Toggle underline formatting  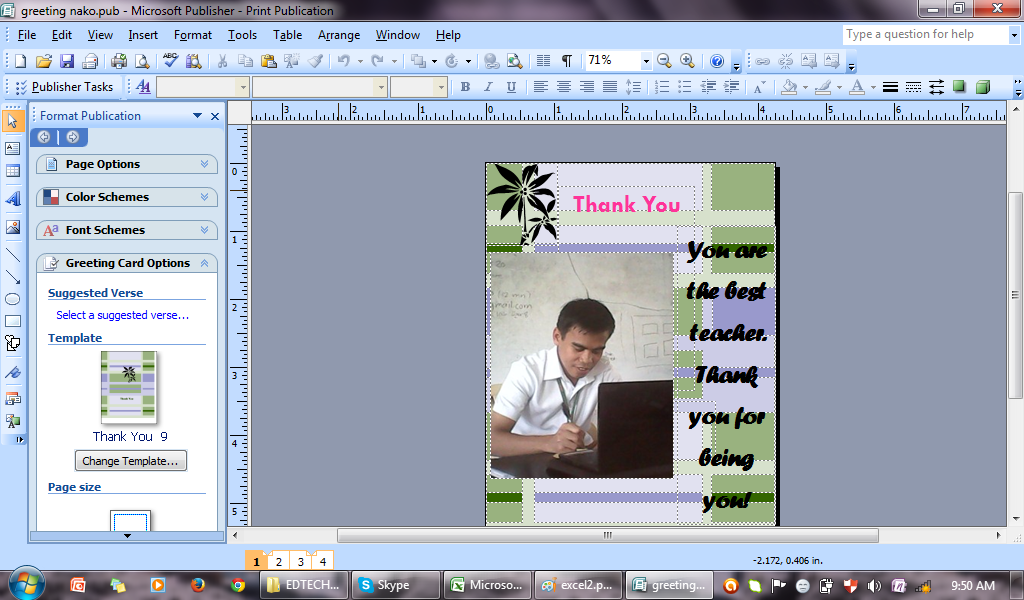(510, 87)
